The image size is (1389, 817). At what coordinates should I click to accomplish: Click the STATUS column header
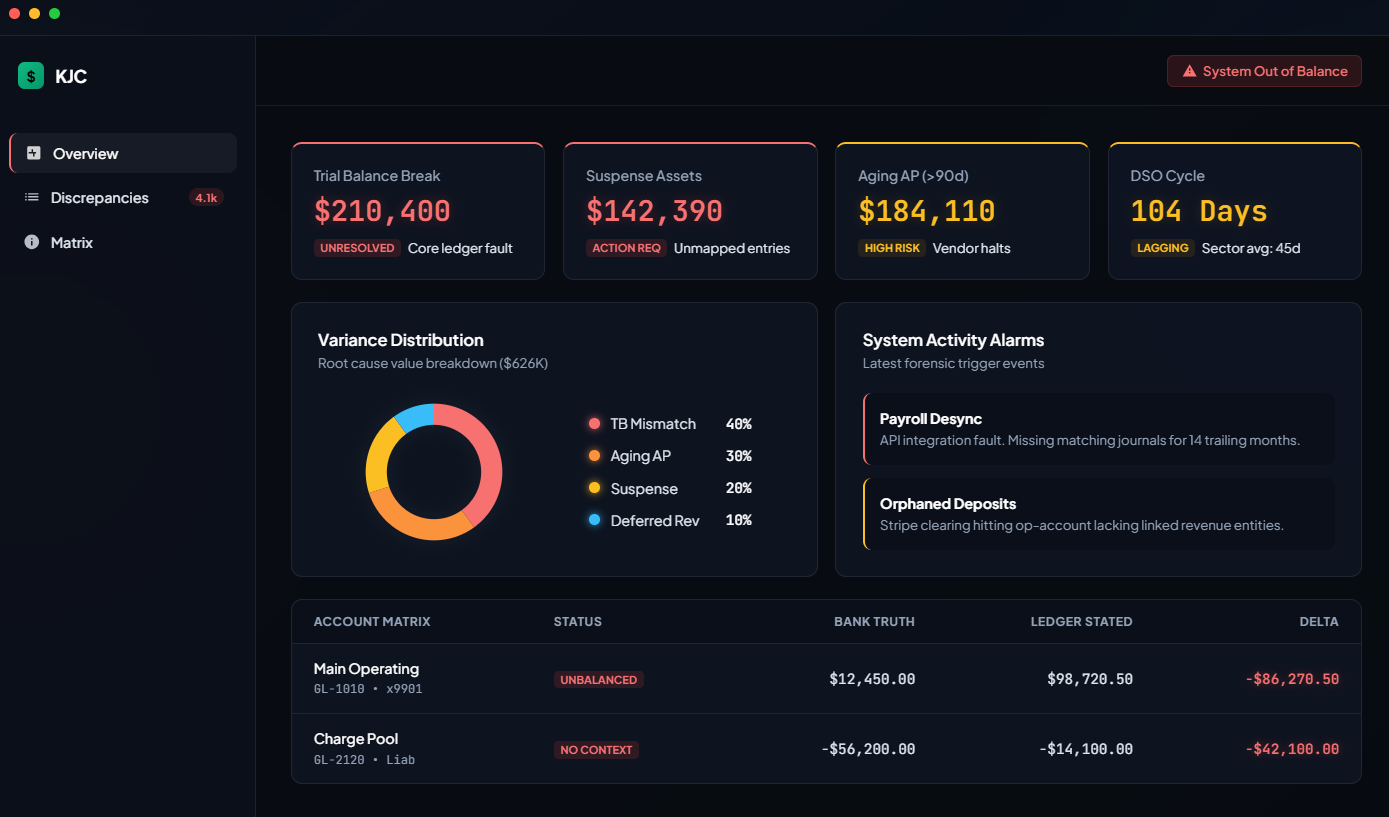[578, 621]
